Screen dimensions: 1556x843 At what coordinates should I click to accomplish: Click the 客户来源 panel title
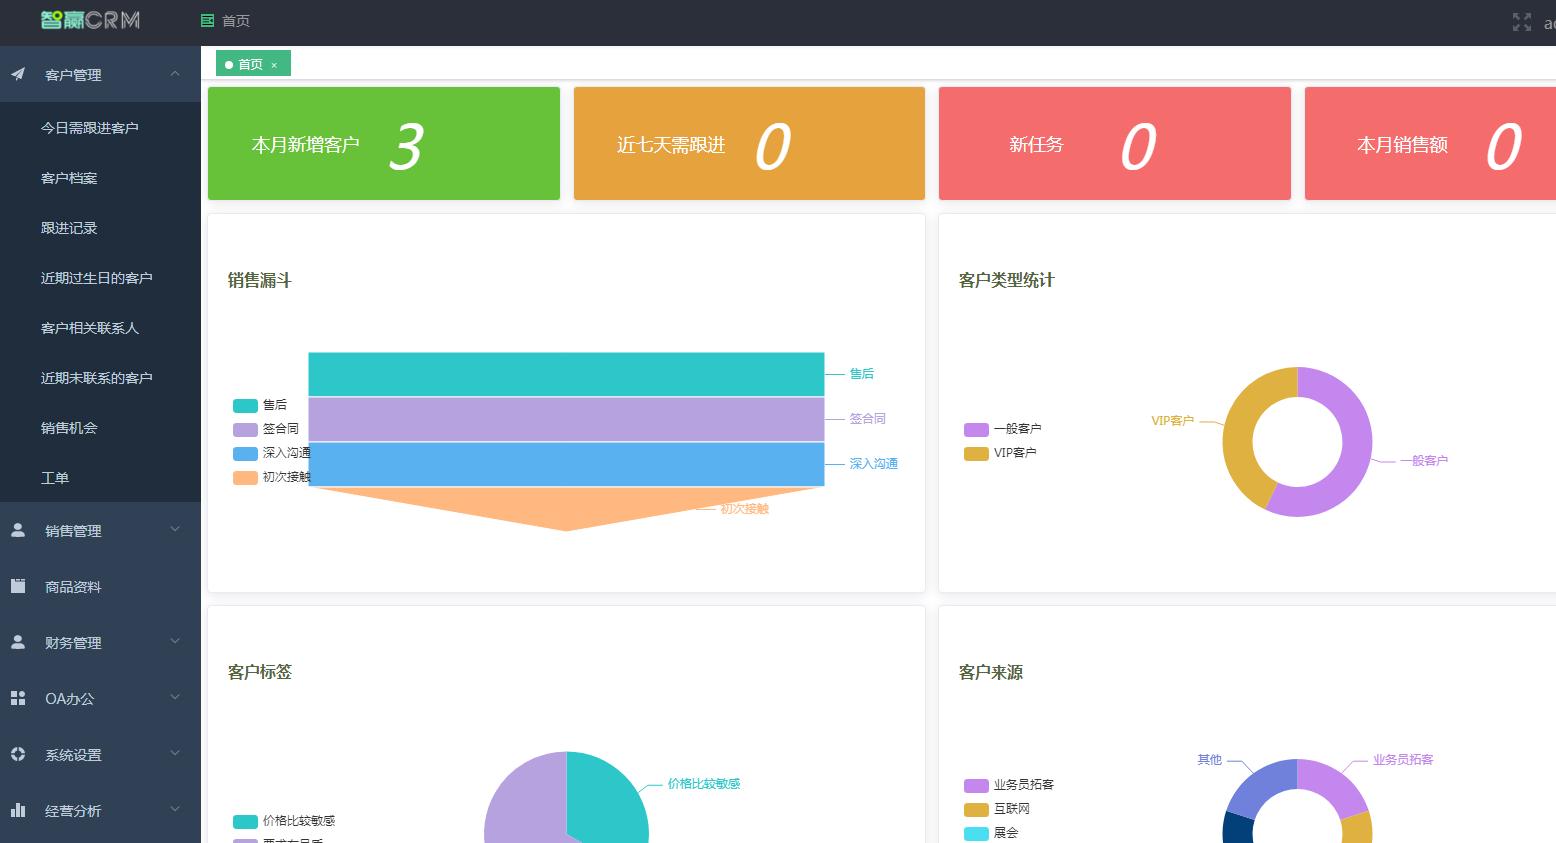tap(990, 672)
